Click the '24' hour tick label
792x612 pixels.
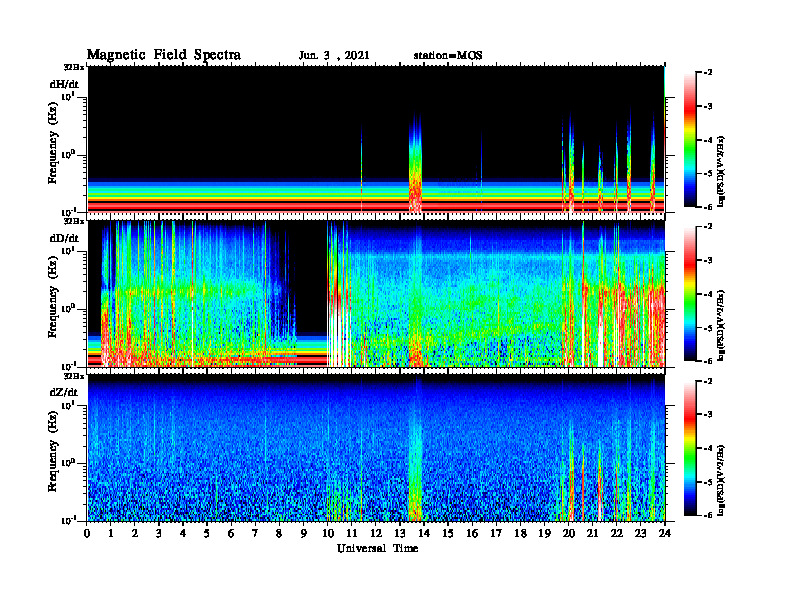664,534
